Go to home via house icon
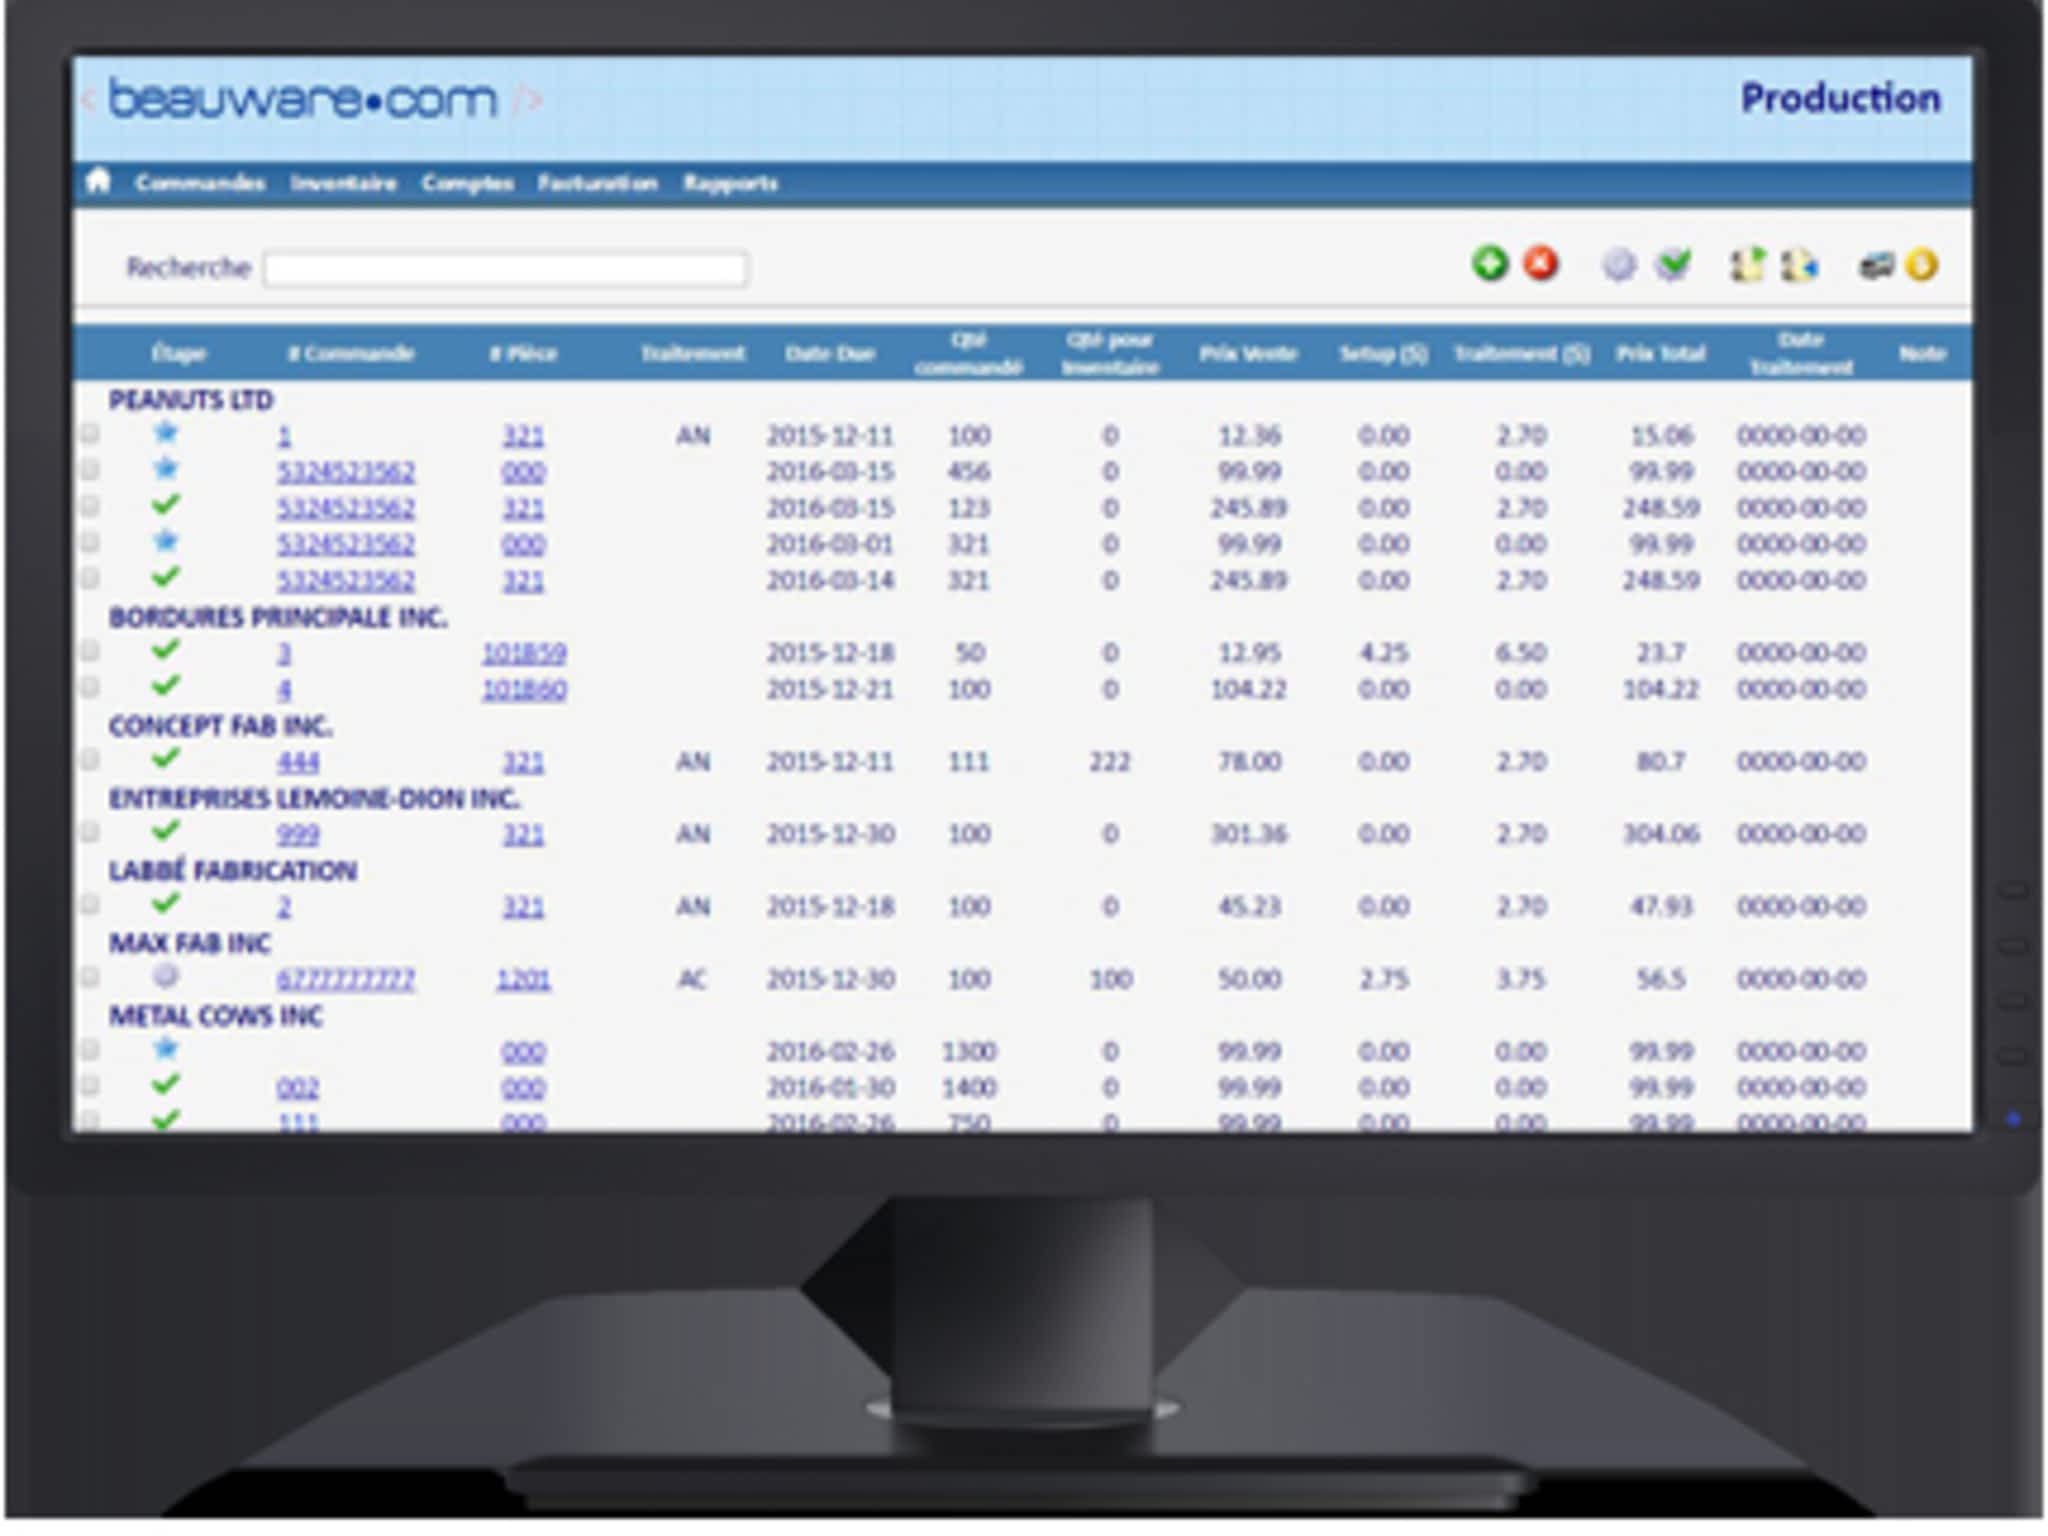The height and width of the screenshot is (1536, 2048). pos(98,181)
